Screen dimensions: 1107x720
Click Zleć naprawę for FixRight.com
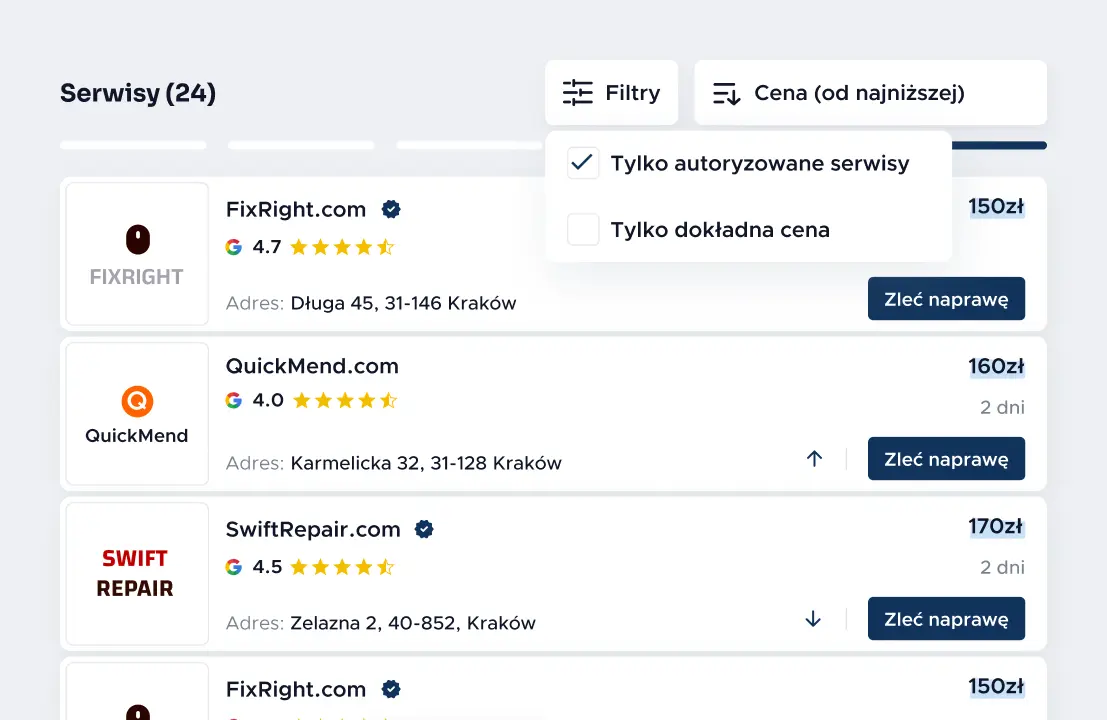click(946, 298)
